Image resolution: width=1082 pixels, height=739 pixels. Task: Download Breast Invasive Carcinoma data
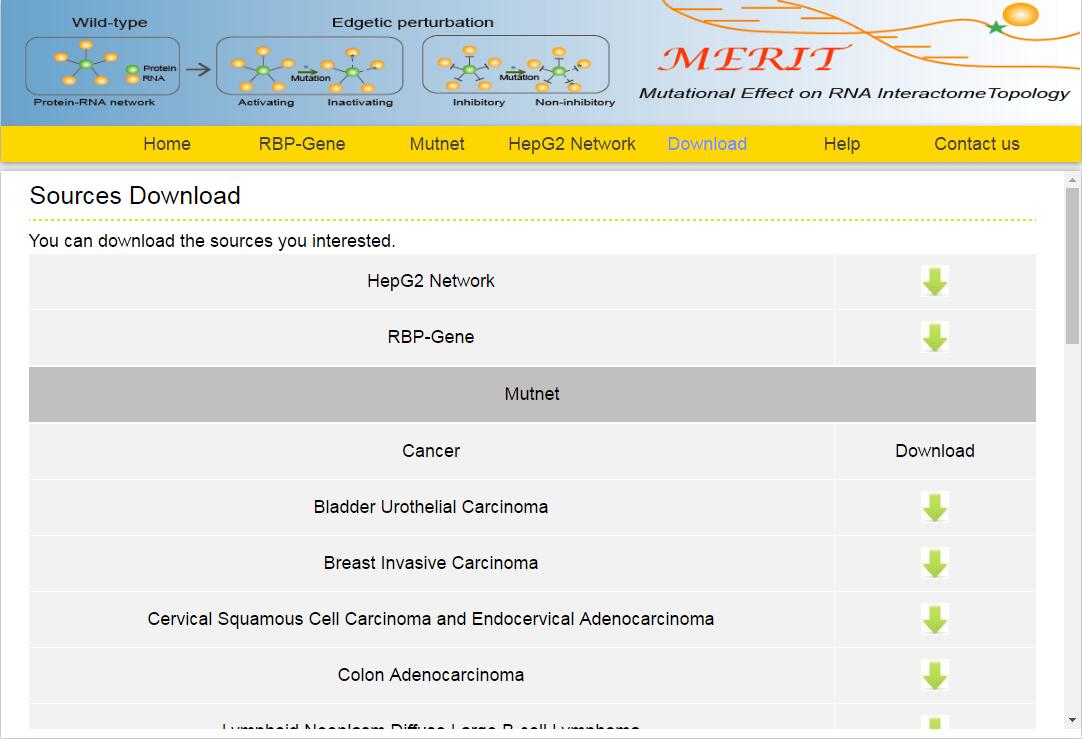pyautogui.click(x=934, y=563)
